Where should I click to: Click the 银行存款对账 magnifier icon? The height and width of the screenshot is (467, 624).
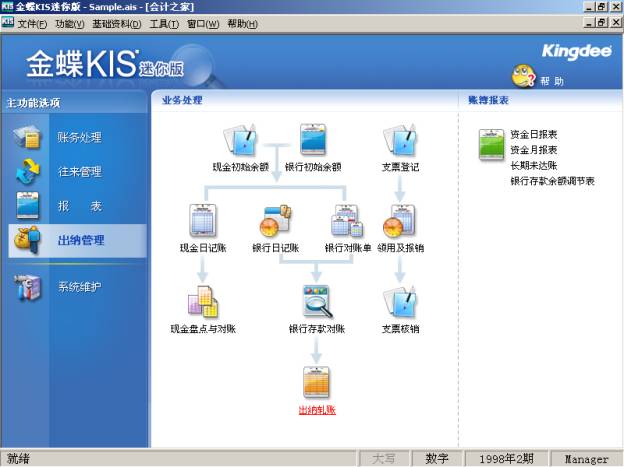click(316, 302)
